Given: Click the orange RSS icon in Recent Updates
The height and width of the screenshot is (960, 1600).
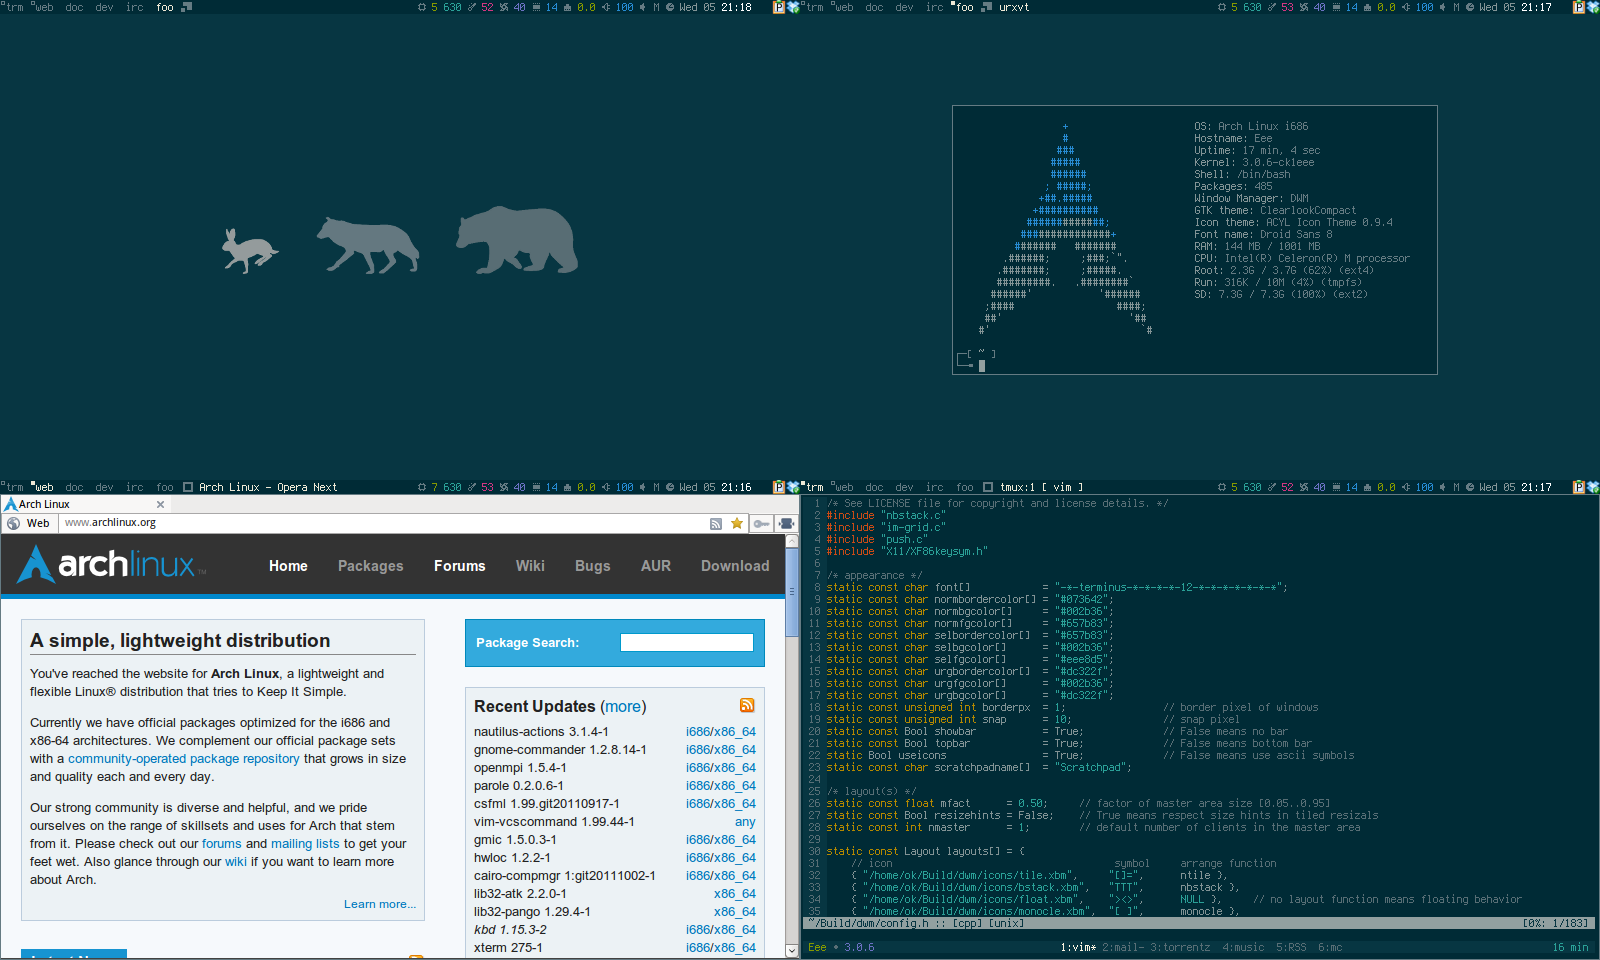Looking at the screenshot, I should point(747,705).
